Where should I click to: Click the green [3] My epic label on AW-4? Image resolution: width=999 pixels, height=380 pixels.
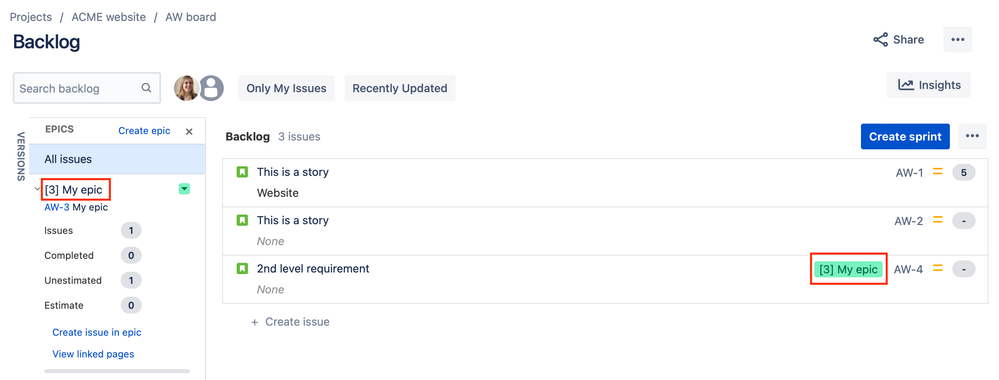(x=849, y=270)
